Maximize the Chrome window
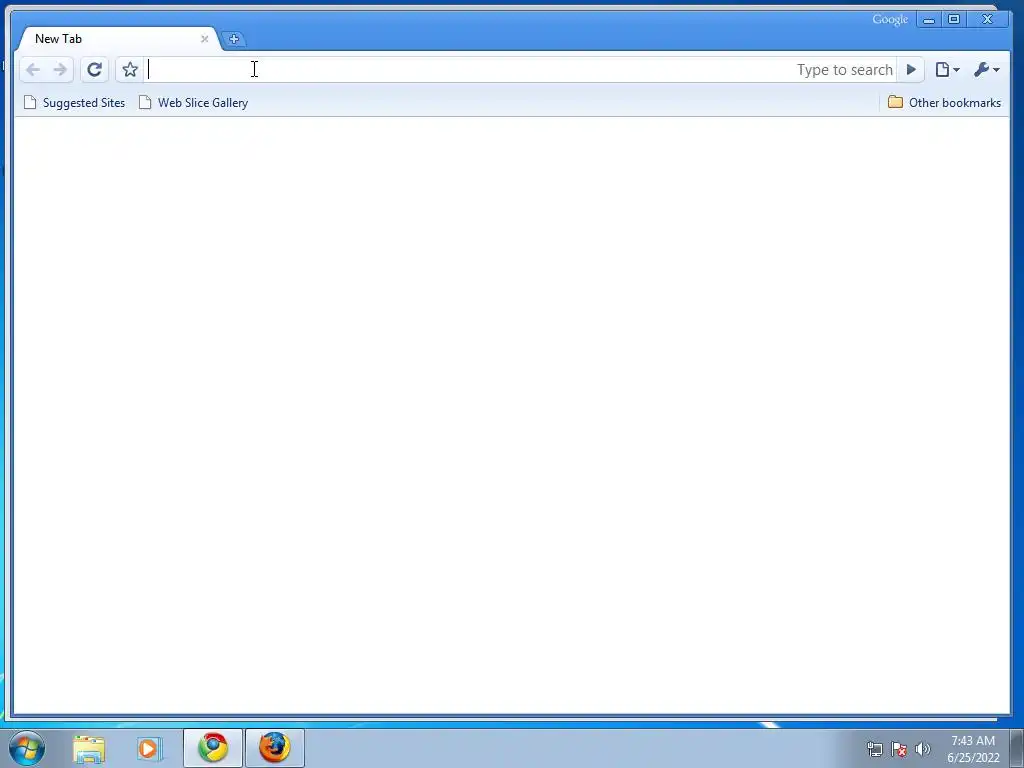This screenshot has height=768, width=1024. point(953,20)
